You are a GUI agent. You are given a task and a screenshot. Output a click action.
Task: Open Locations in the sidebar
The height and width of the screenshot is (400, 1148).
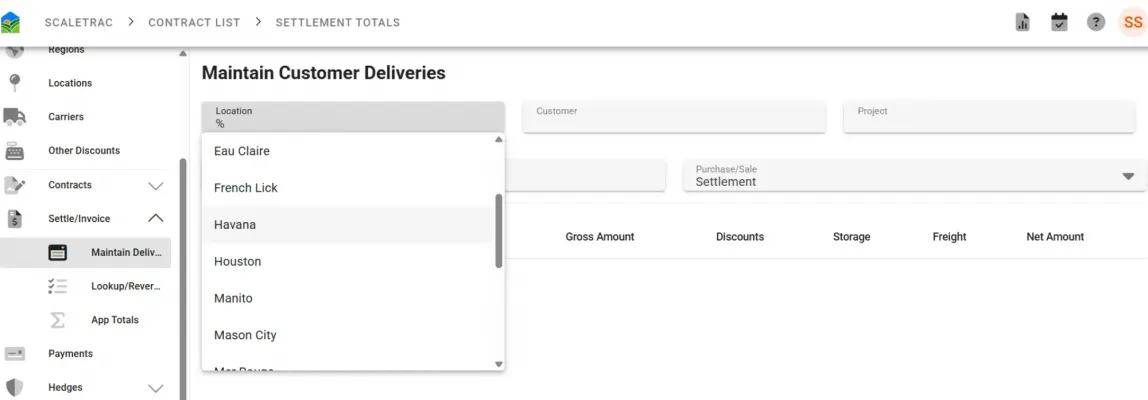pos(70,83)
